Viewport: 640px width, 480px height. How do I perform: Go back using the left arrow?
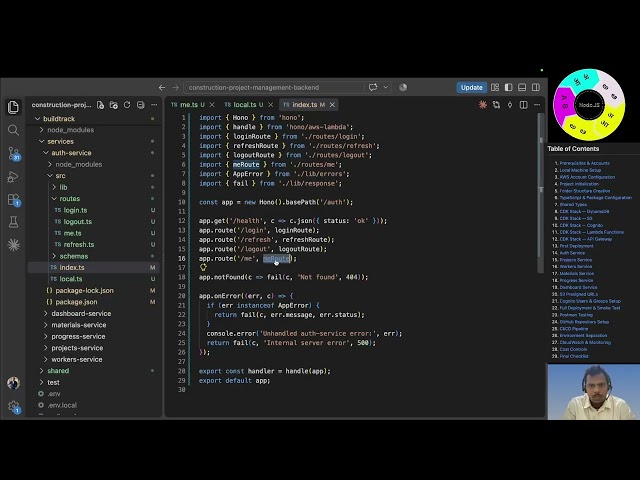(x=162, y=87)
